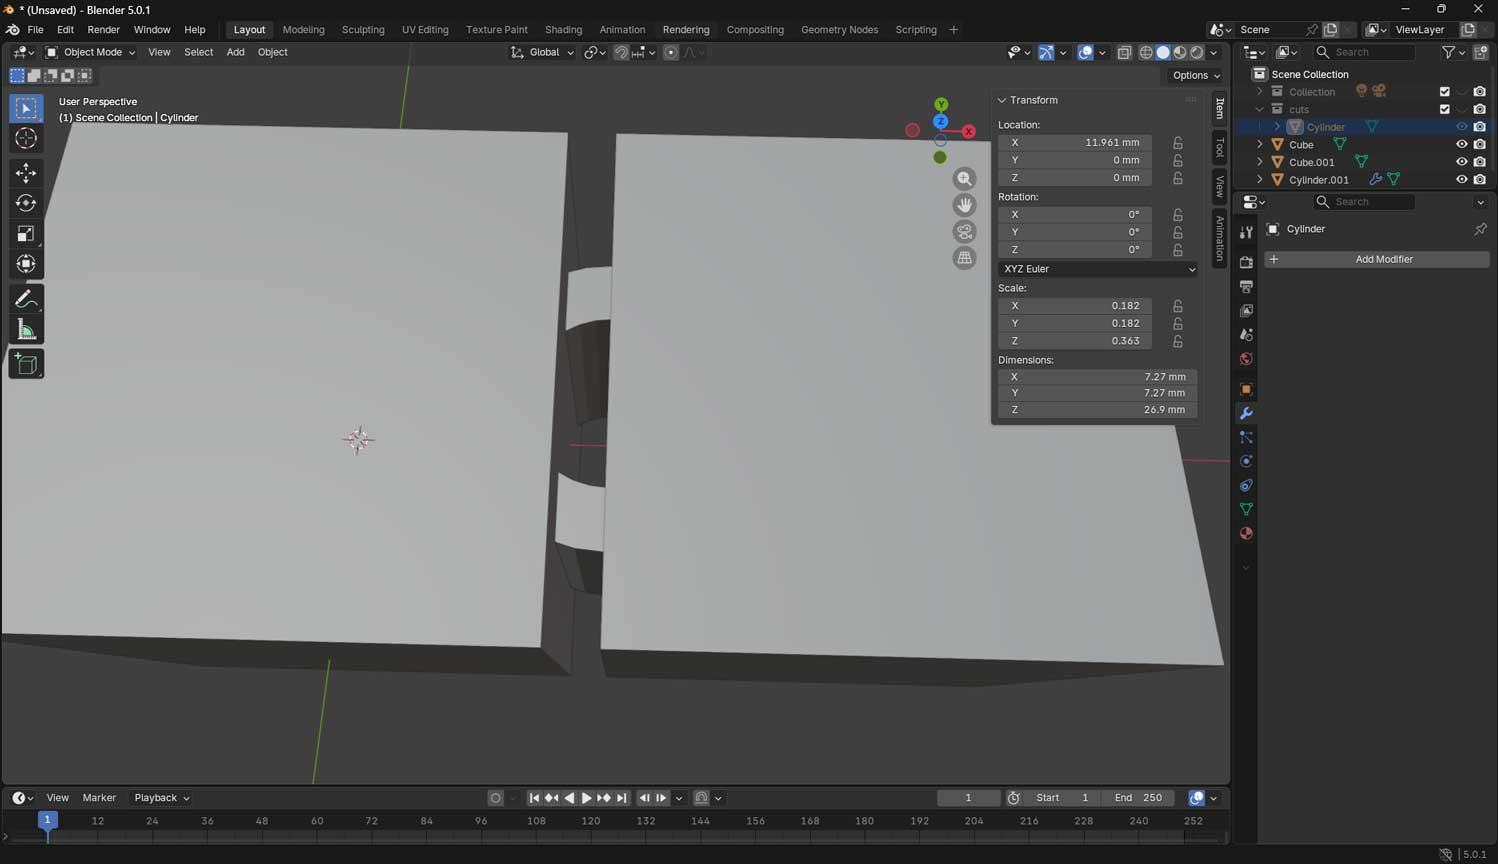The width and height of the screenshot is (1498, 864).
Task: Toggle X-ray mode in viewport header
Action: (1124, 52)
